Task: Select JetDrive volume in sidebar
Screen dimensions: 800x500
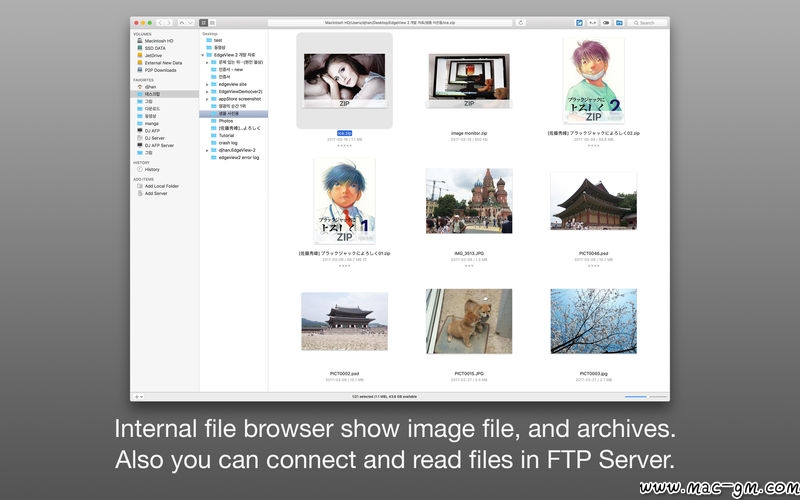Action: tap(151, 55)
